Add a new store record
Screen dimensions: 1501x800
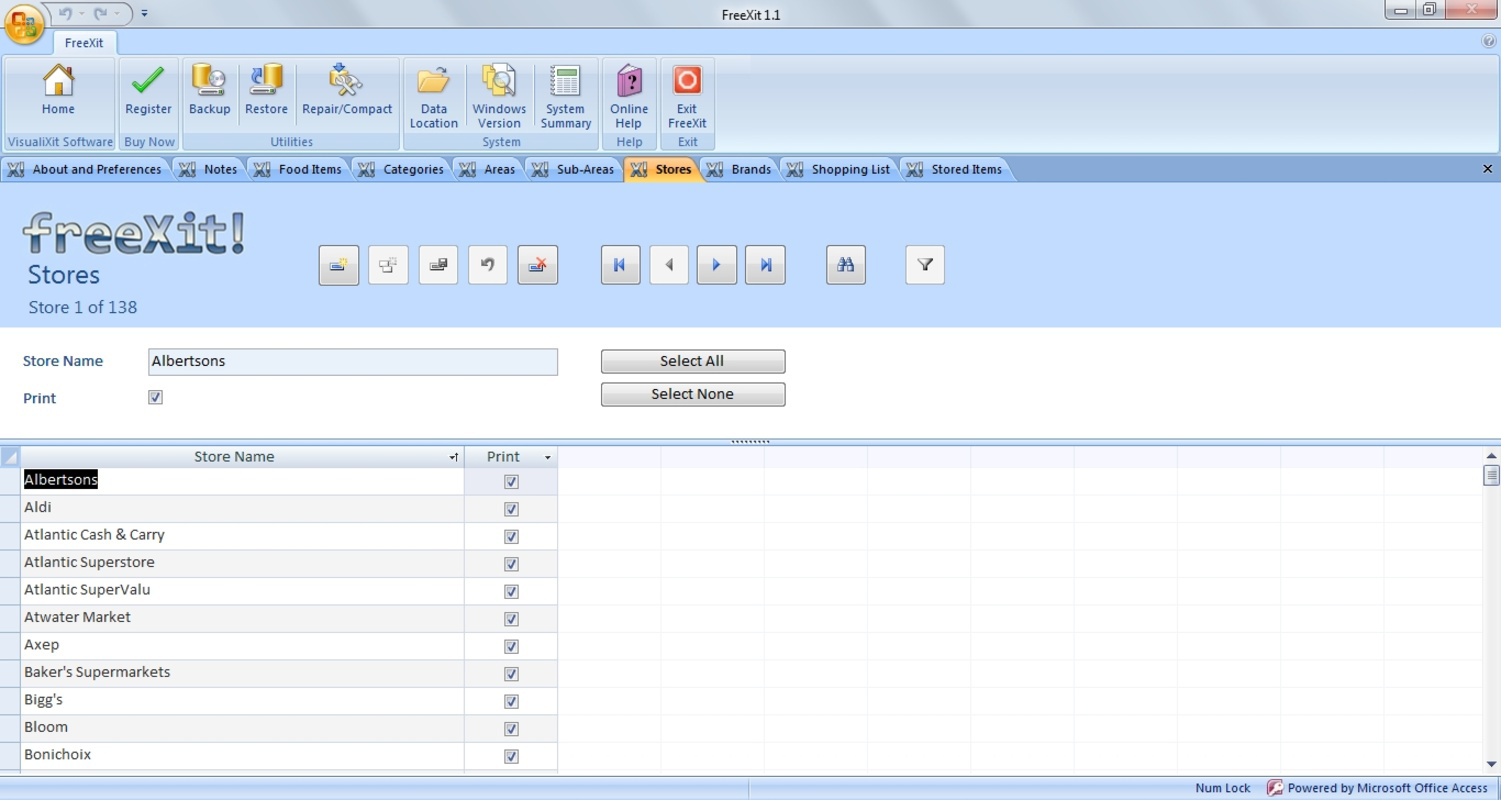coord(339,265)
